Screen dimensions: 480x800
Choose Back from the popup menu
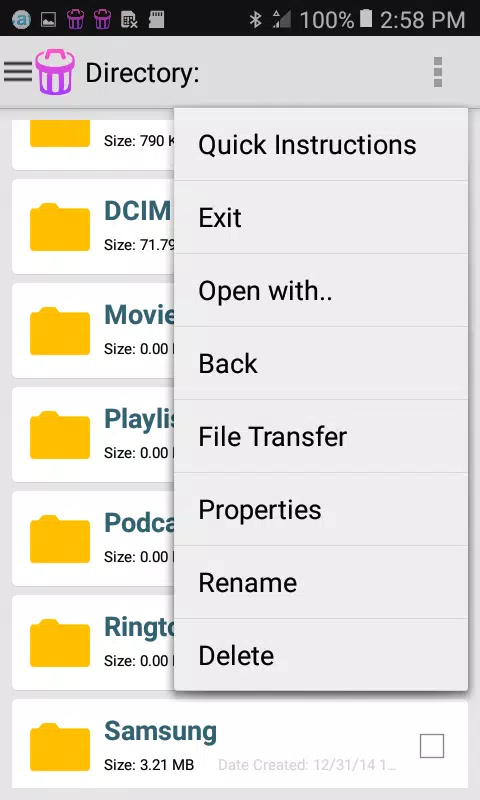(x=321, y=363)
